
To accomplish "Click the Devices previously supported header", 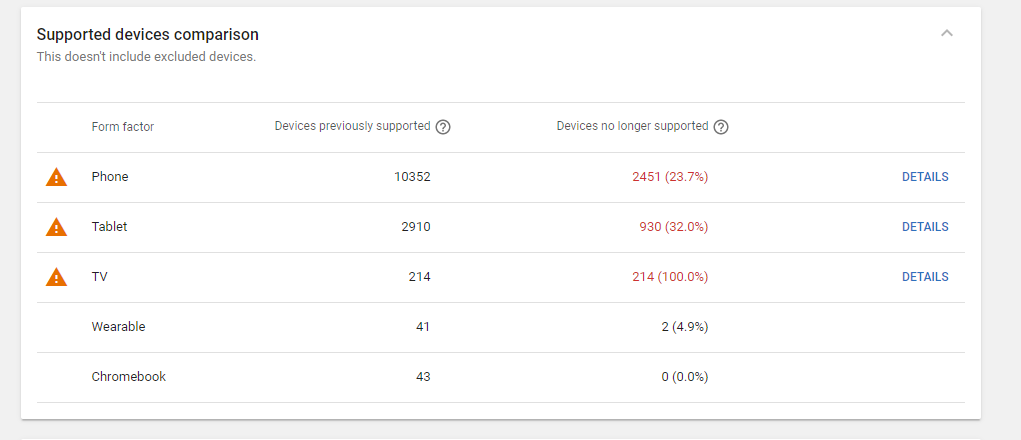I will tap(352, 126).
